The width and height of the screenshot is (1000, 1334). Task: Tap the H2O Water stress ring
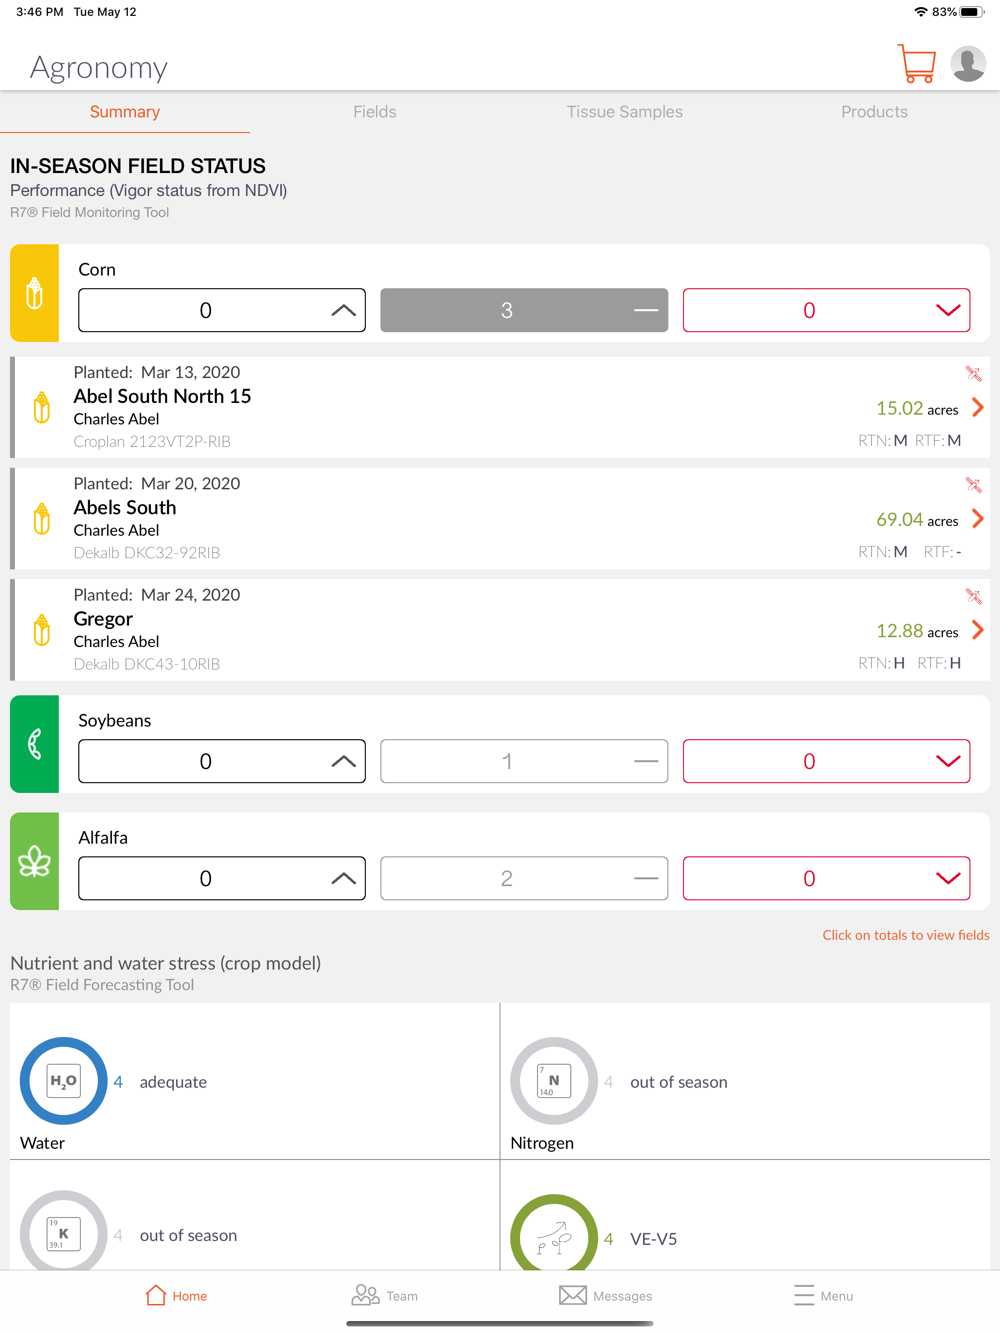[x=64, y=1081]
